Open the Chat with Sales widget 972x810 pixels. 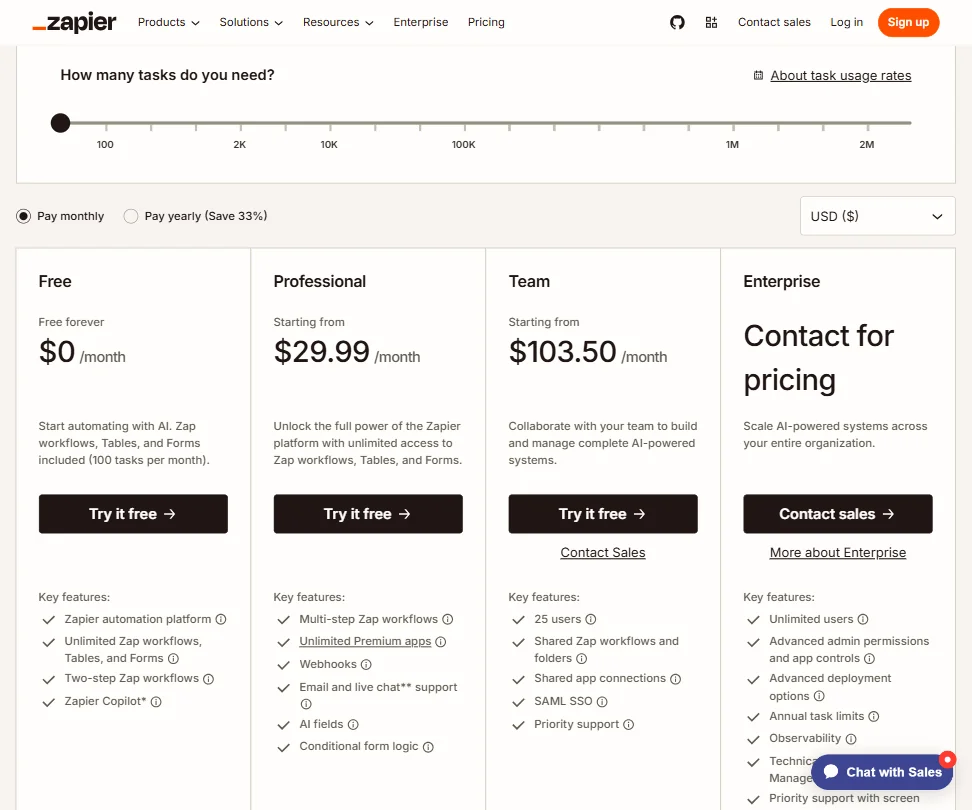click(882, 772)
